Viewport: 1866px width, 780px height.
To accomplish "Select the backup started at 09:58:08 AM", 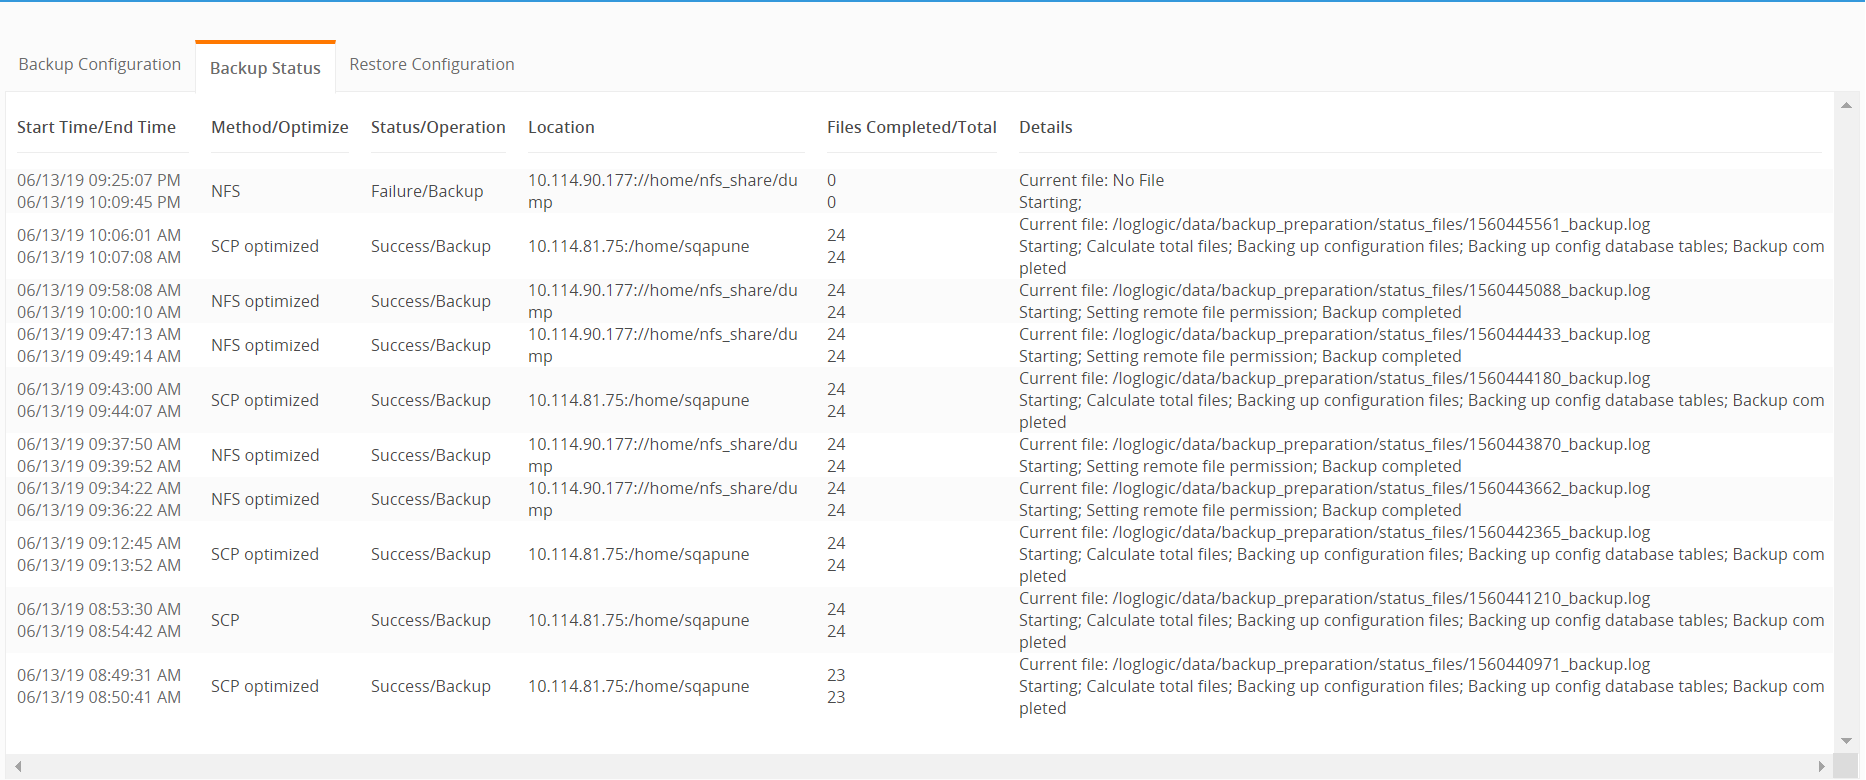I will click(99, 290).
